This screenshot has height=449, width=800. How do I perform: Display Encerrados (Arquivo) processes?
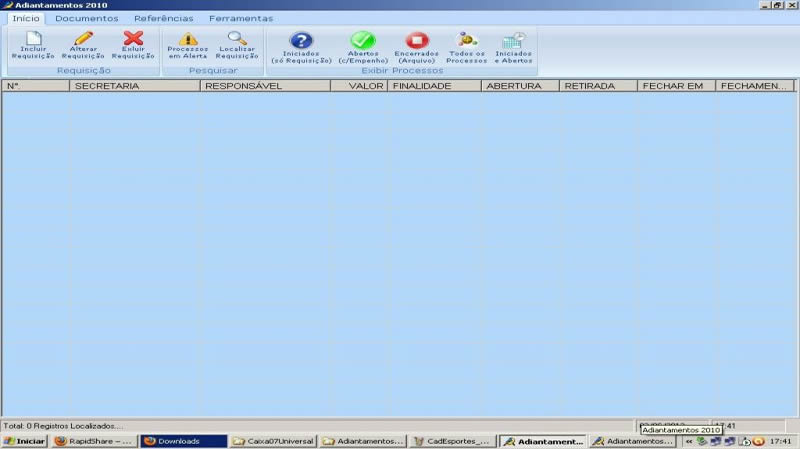point(416,41)
